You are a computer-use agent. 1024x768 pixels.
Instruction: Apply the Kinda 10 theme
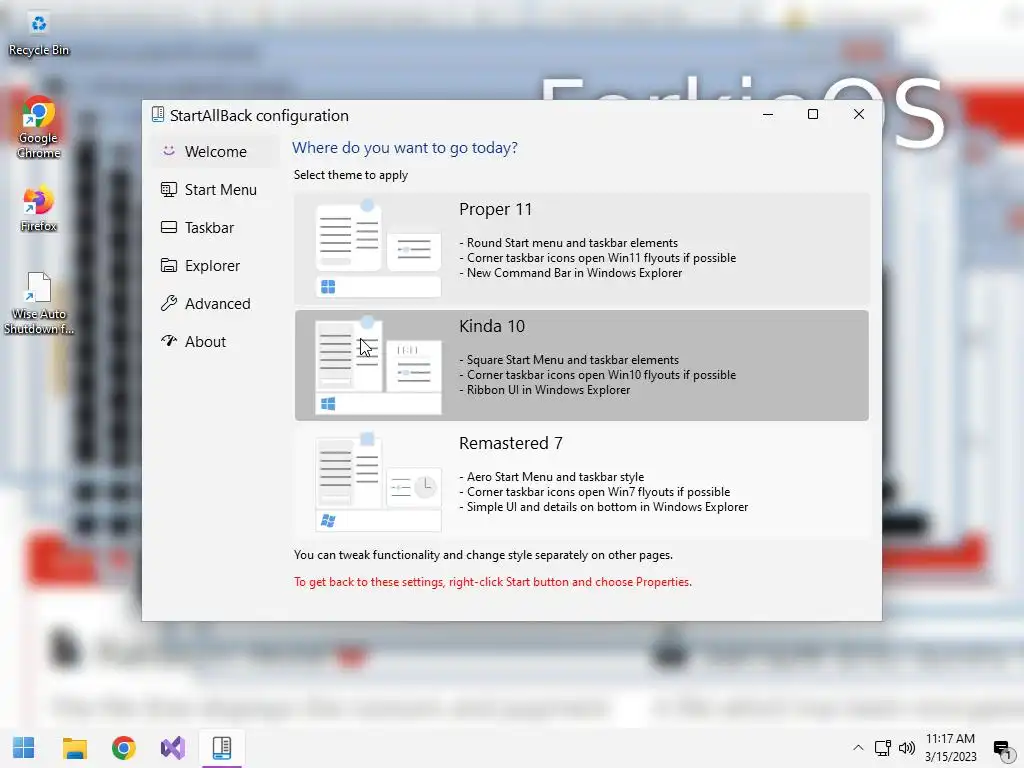(581, 365)
